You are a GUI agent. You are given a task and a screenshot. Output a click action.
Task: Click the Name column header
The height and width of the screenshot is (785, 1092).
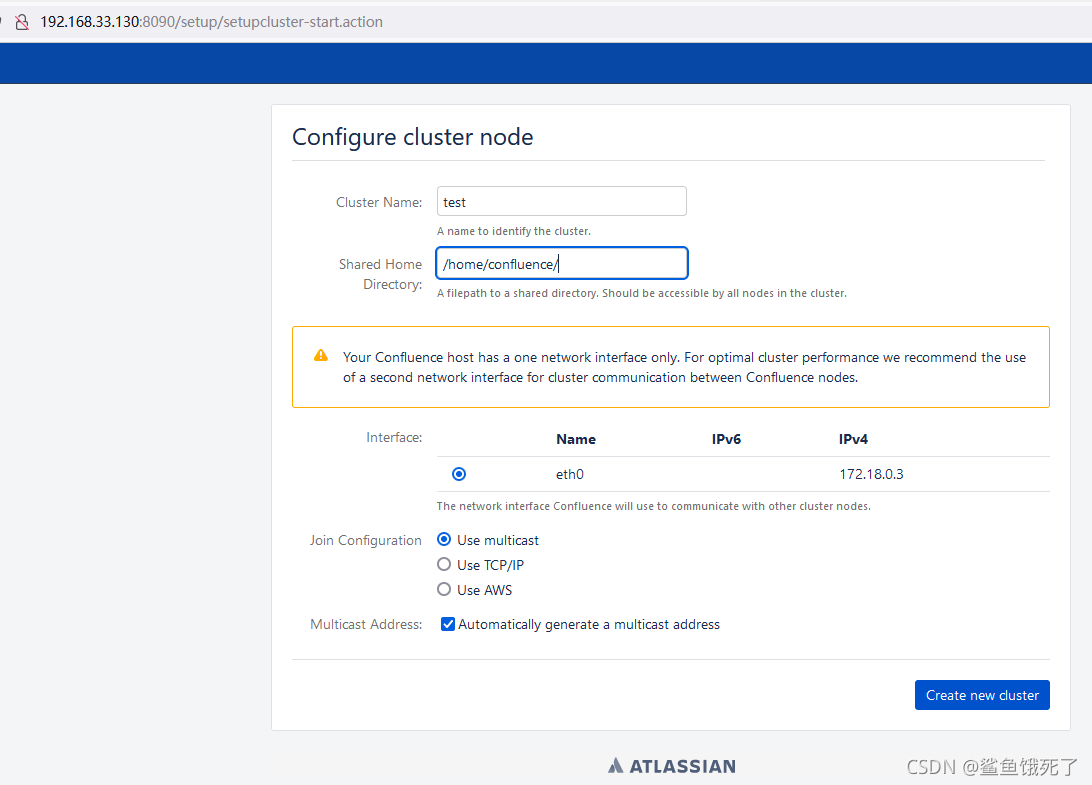[x=576, y=440]
